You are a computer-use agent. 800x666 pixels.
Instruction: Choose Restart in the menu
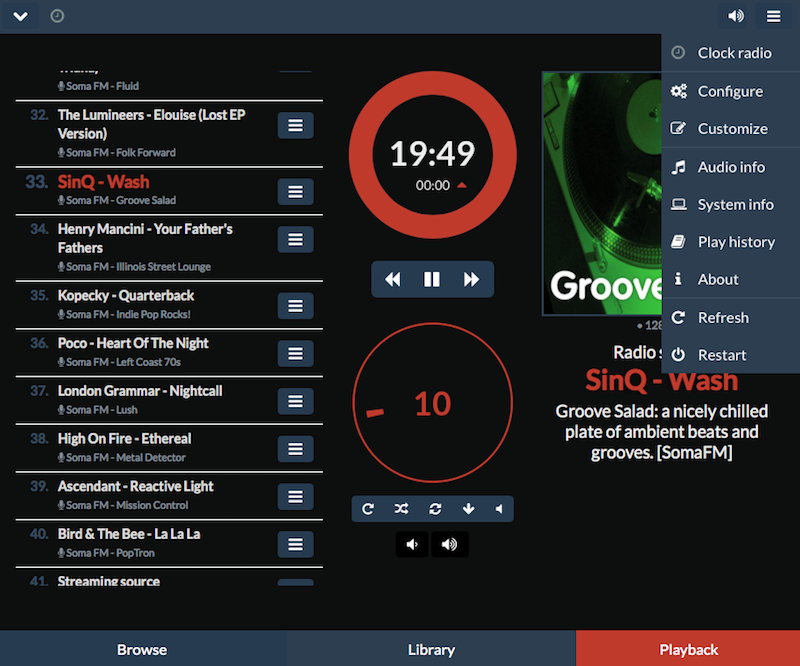[731, 355]
